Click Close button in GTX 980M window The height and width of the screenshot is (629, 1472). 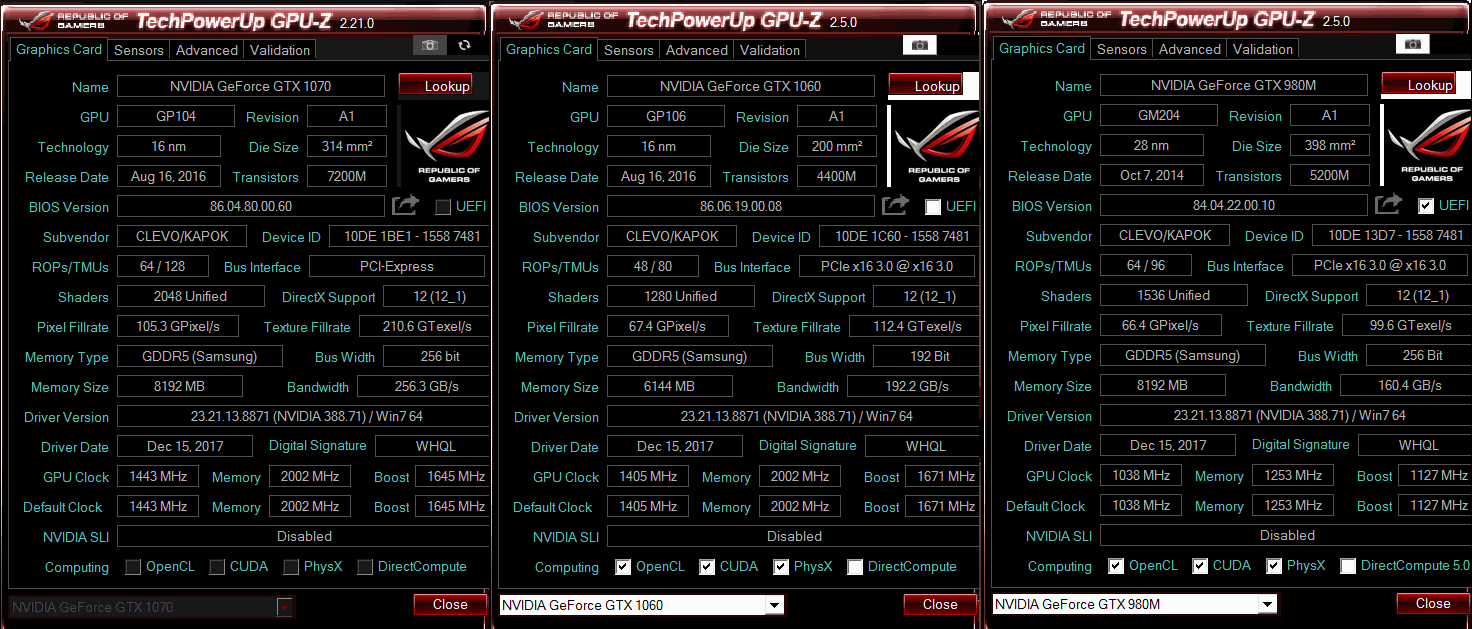pos(1433,603)
